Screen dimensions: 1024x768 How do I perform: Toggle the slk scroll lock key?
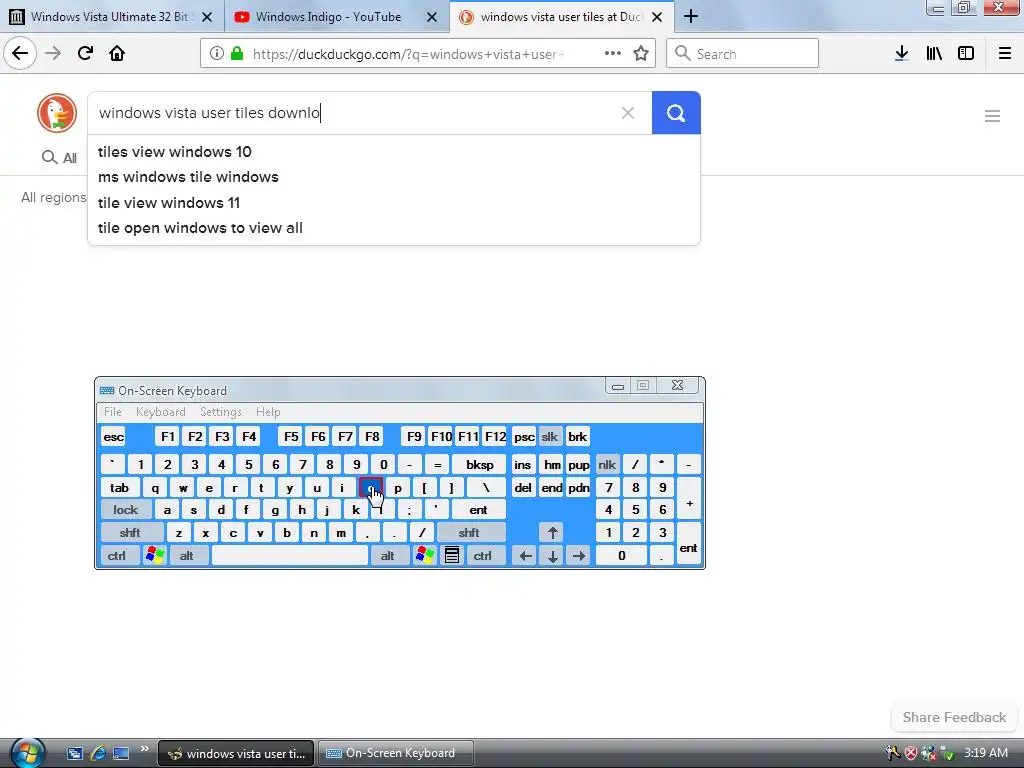coord(550,437)
